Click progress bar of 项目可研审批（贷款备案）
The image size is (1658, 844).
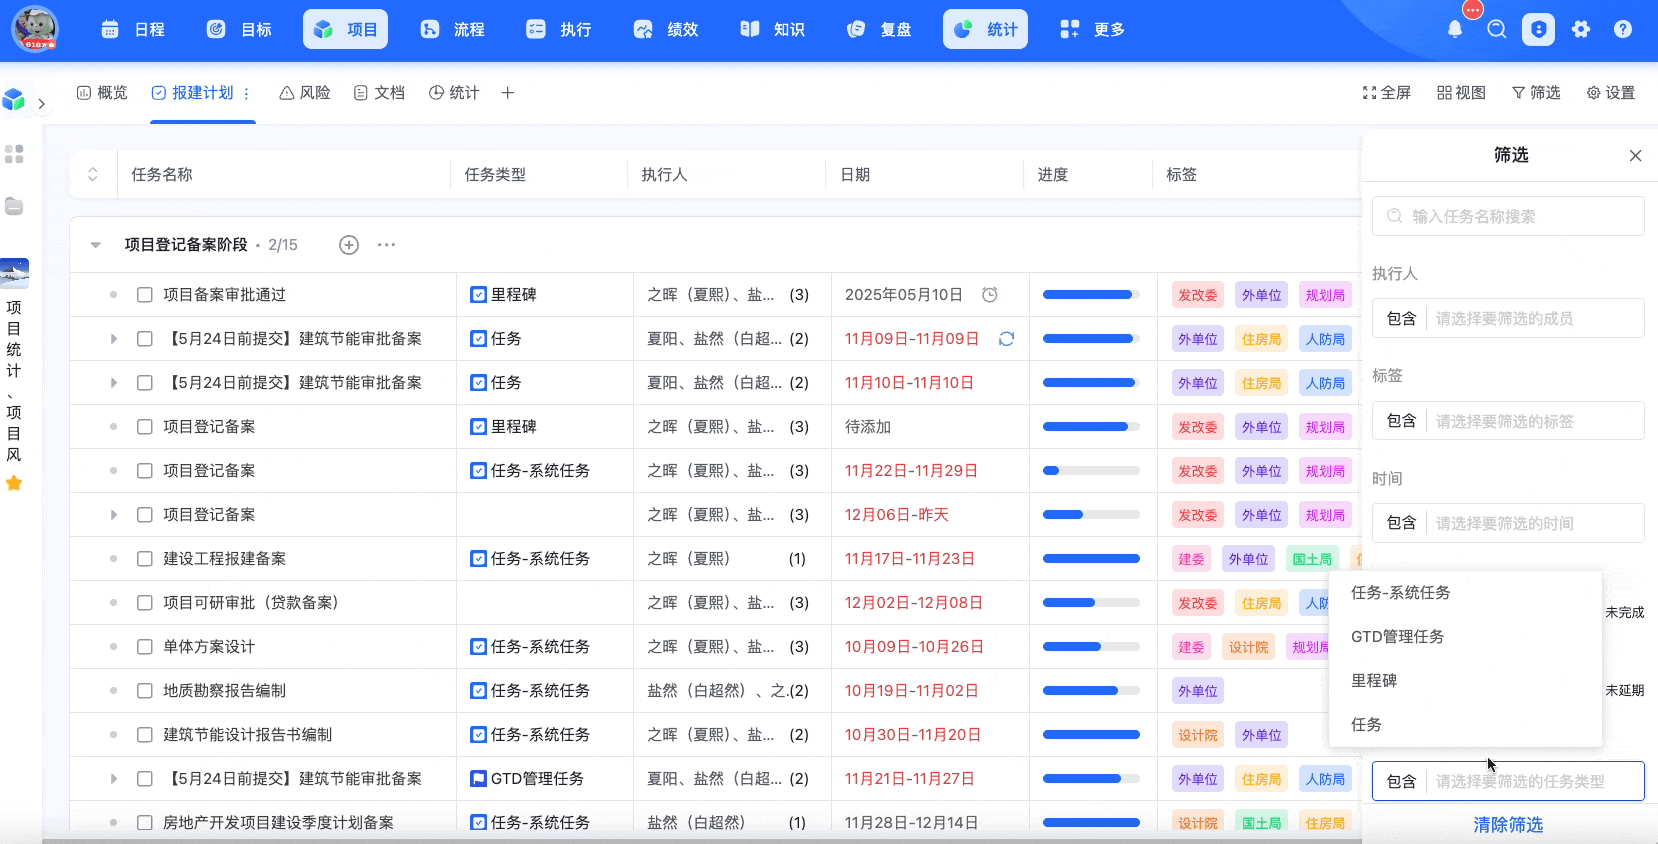[1091, 603]
